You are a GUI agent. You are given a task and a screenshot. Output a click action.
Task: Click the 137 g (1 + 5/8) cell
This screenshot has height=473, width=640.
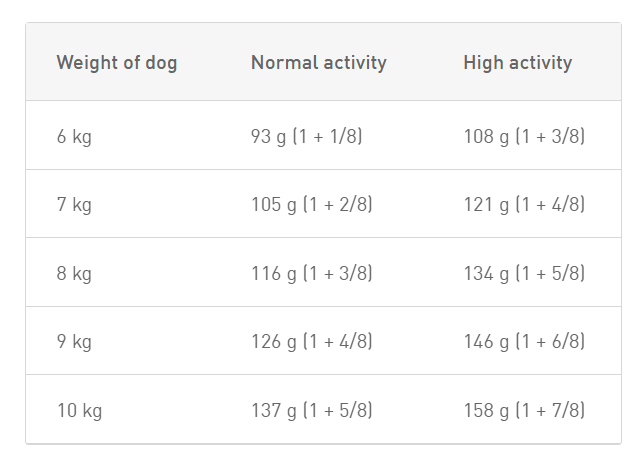(312, 410)
